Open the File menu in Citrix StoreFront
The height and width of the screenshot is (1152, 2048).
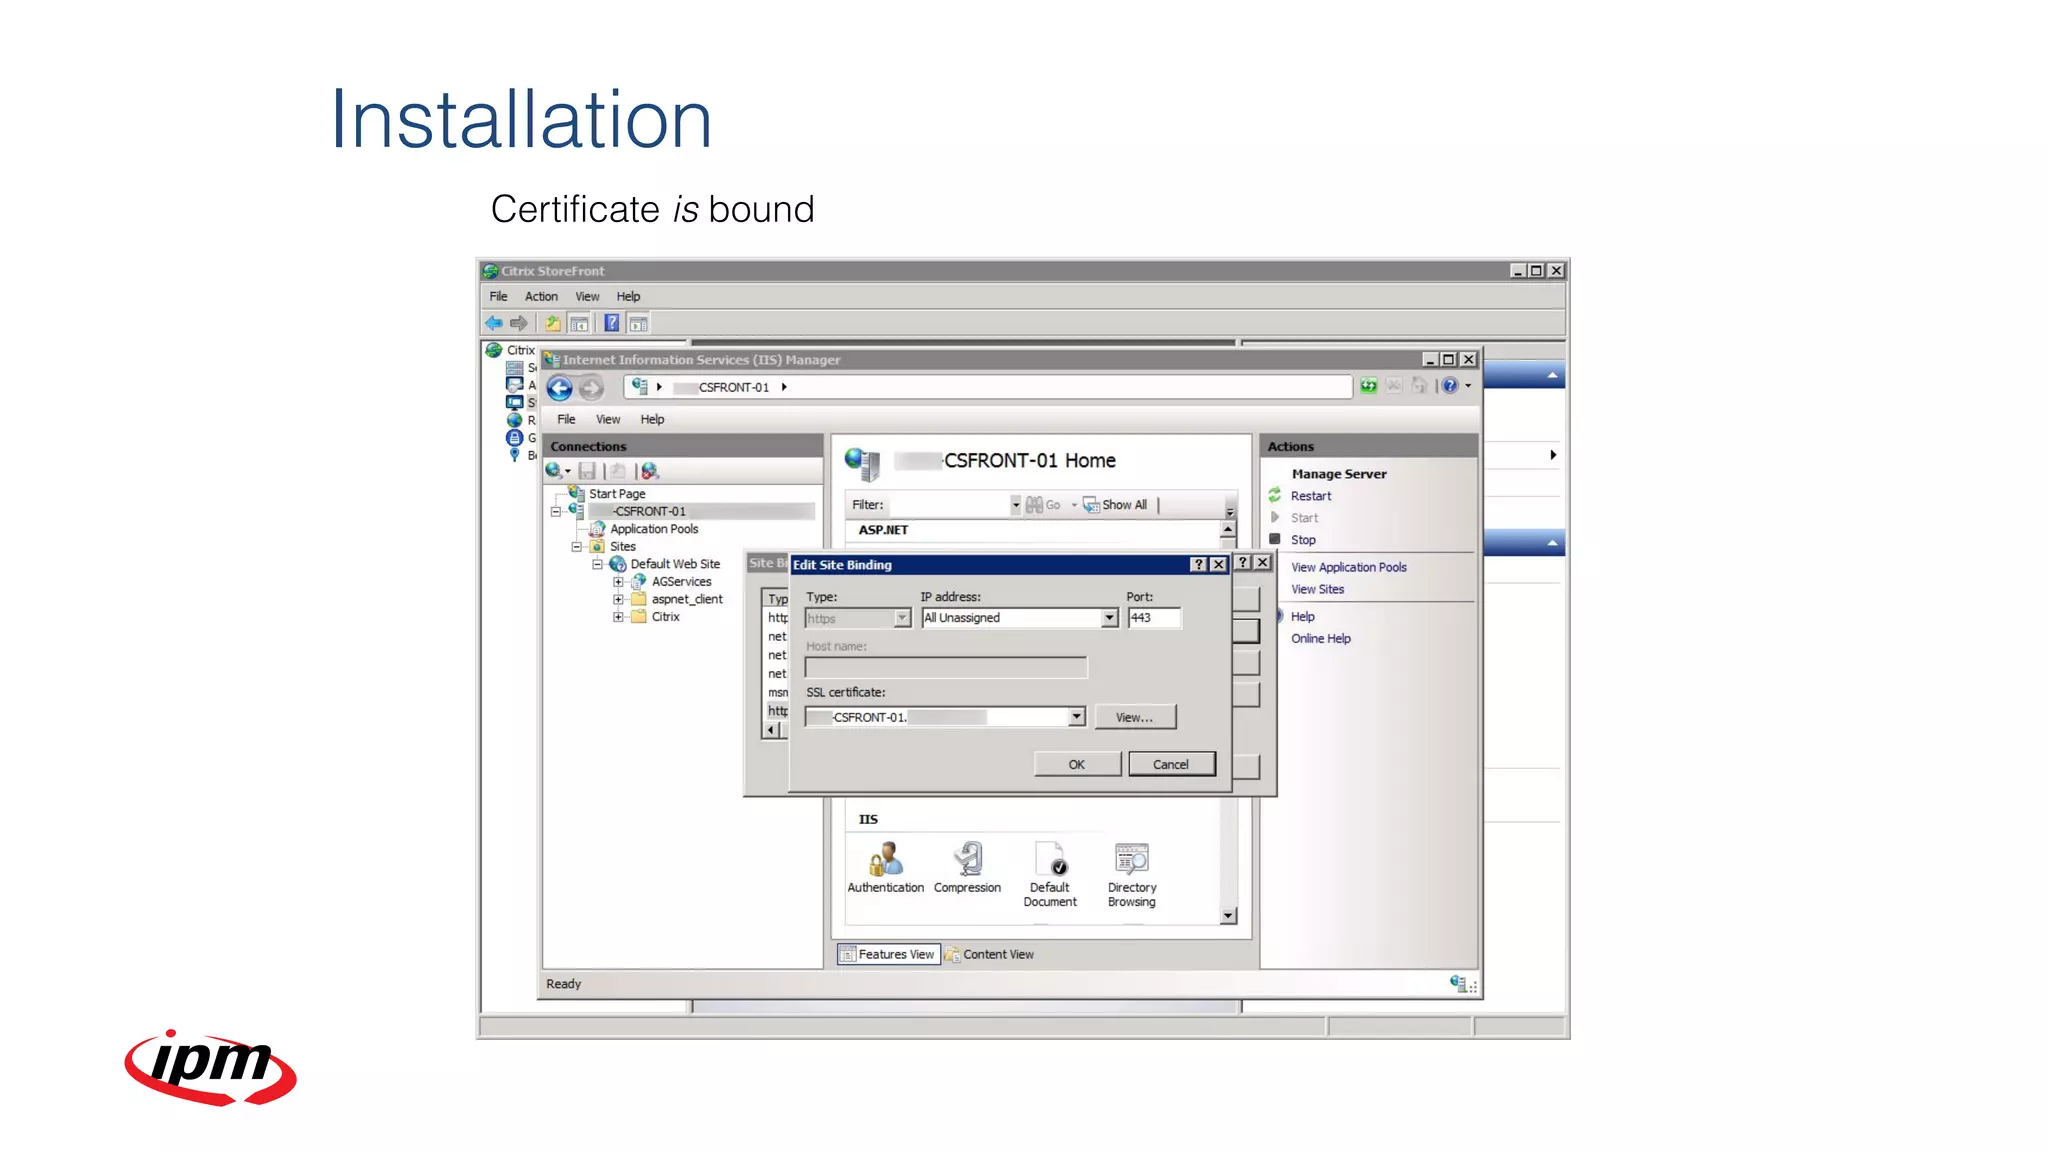pos(498,297)
